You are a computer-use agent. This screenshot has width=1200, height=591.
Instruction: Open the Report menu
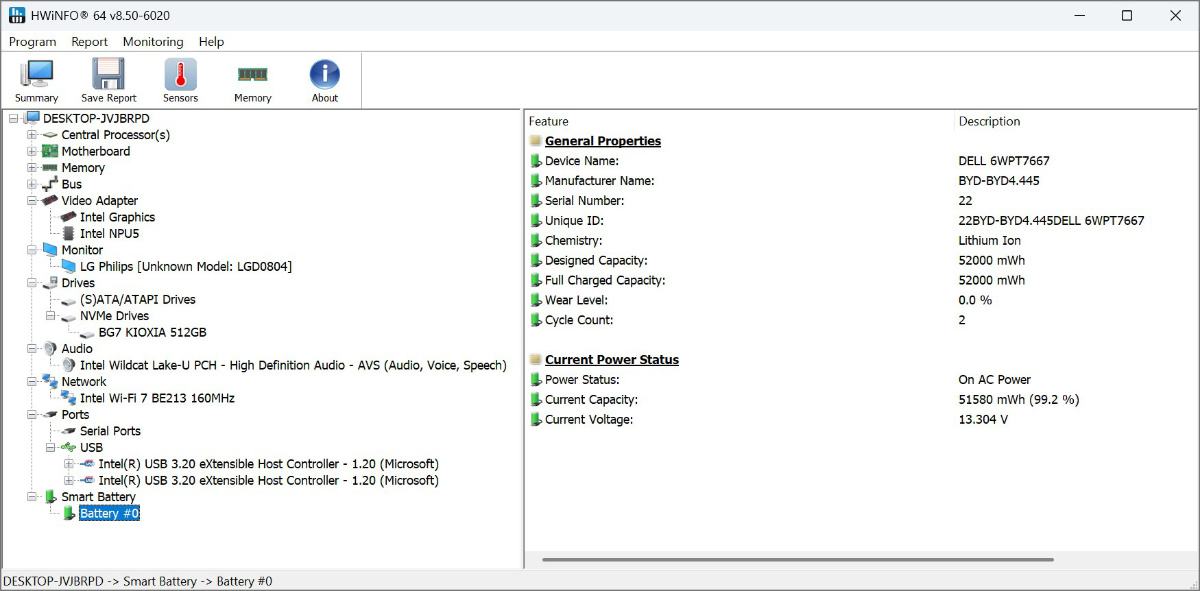(x=89, y=42)
